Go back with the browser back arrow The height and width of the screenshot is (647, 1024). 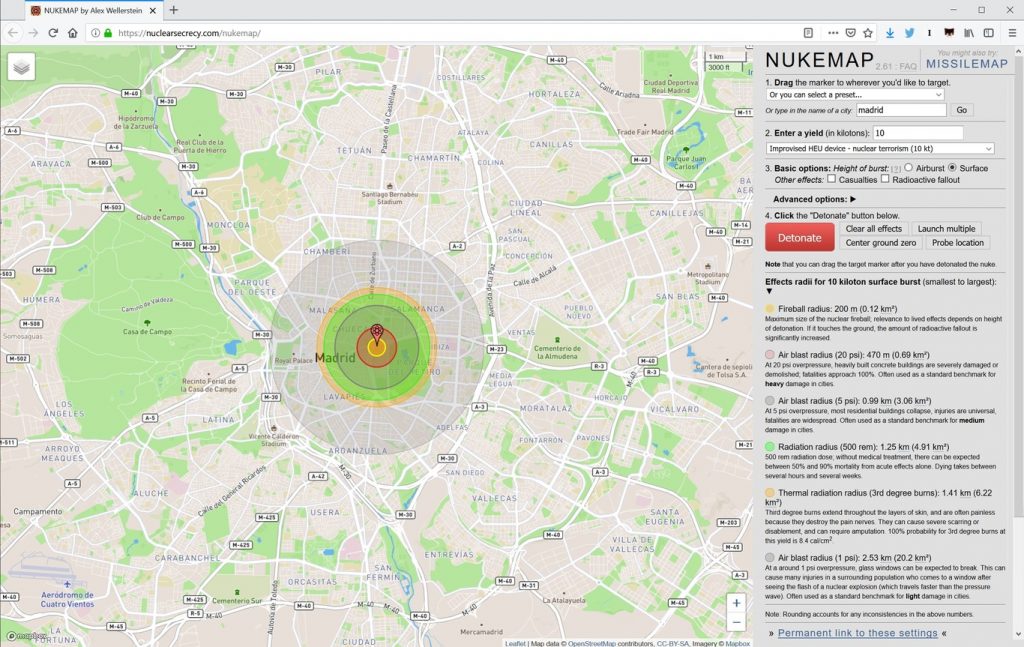(x=13, y=33)
